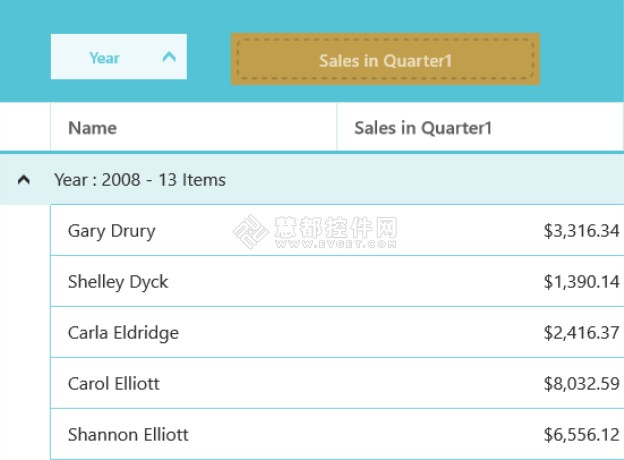Screen dimensions: 624x460
Task: Click the Sales in Quarter1 drop area
Action: click(x=385, y=59)
